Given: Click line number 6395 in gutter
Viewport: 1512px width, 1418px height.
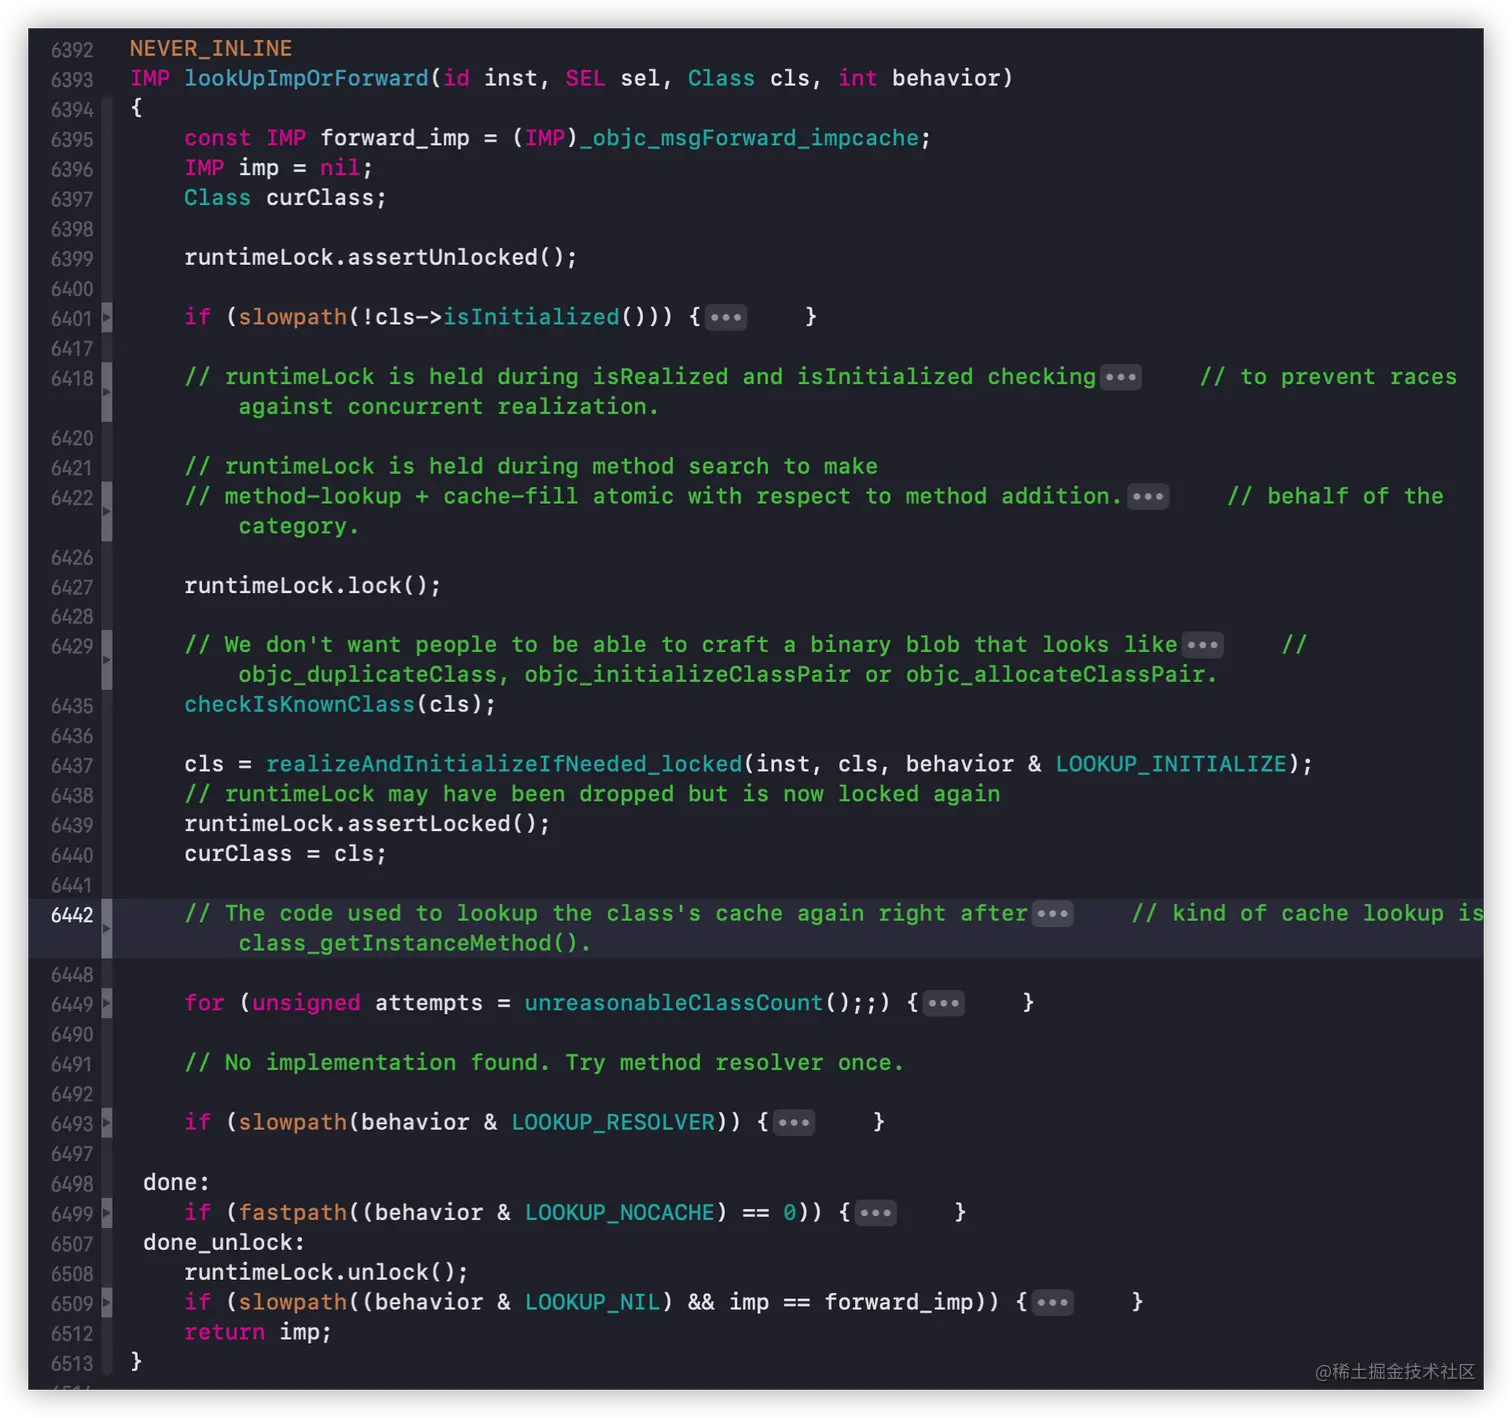Looking at the screenshot, I should pyautogui.click(x=72, y=140).
